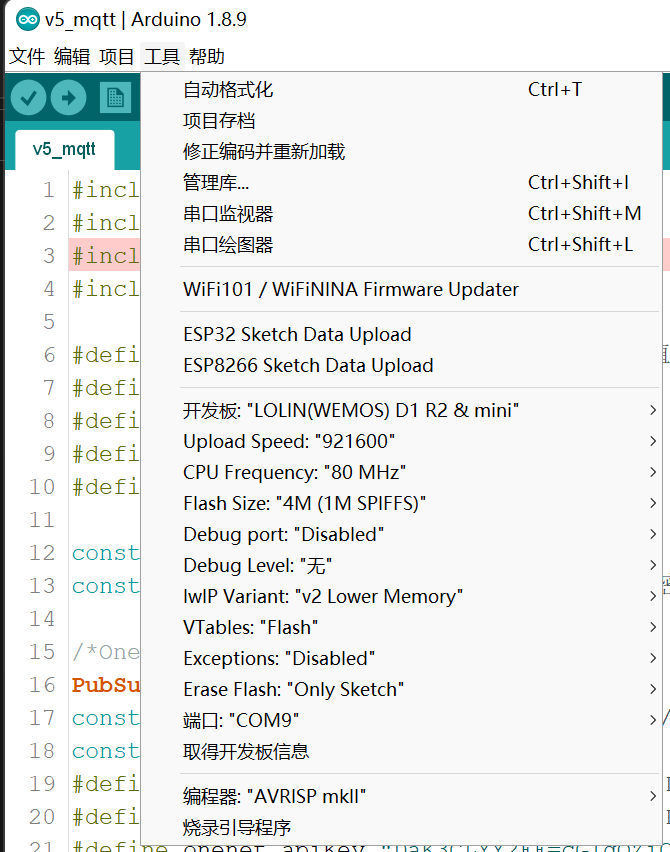Screen dimensions: 670x852
Task: Click the PubSu text on line 16
Action: [x=105, y=685]
